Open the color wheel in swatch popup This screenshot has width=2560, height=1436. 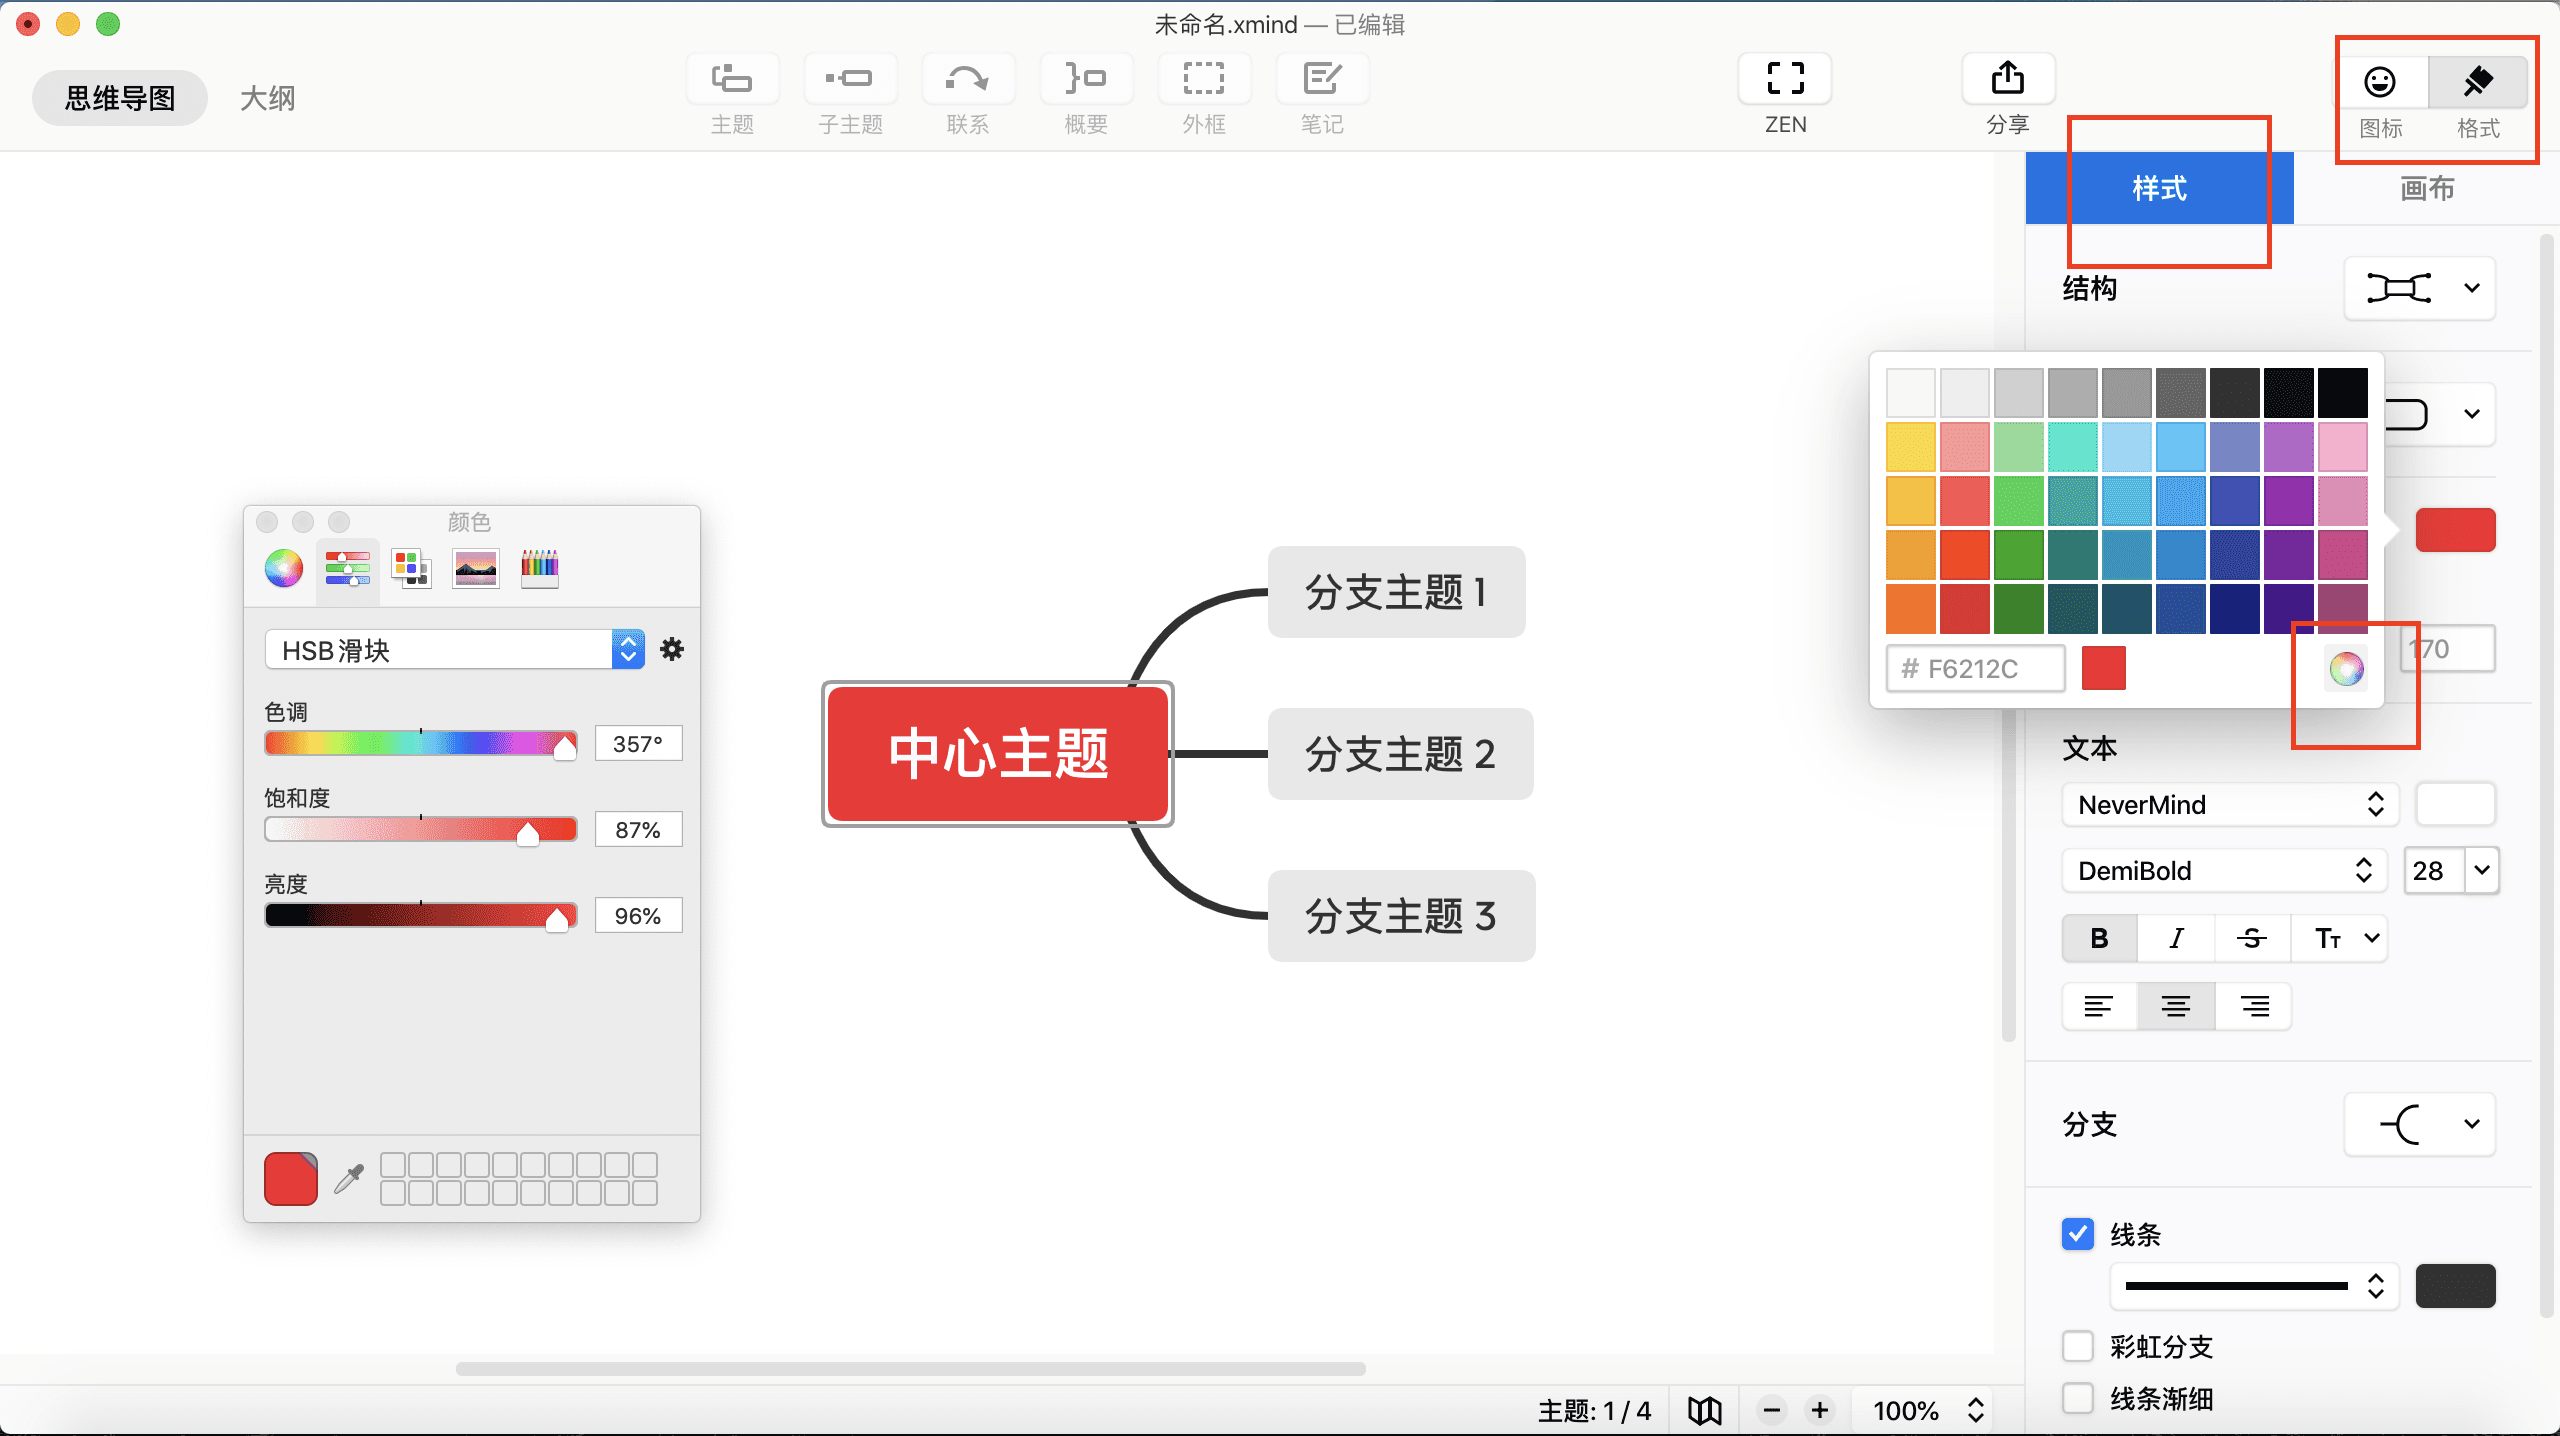pos(2346,668)
